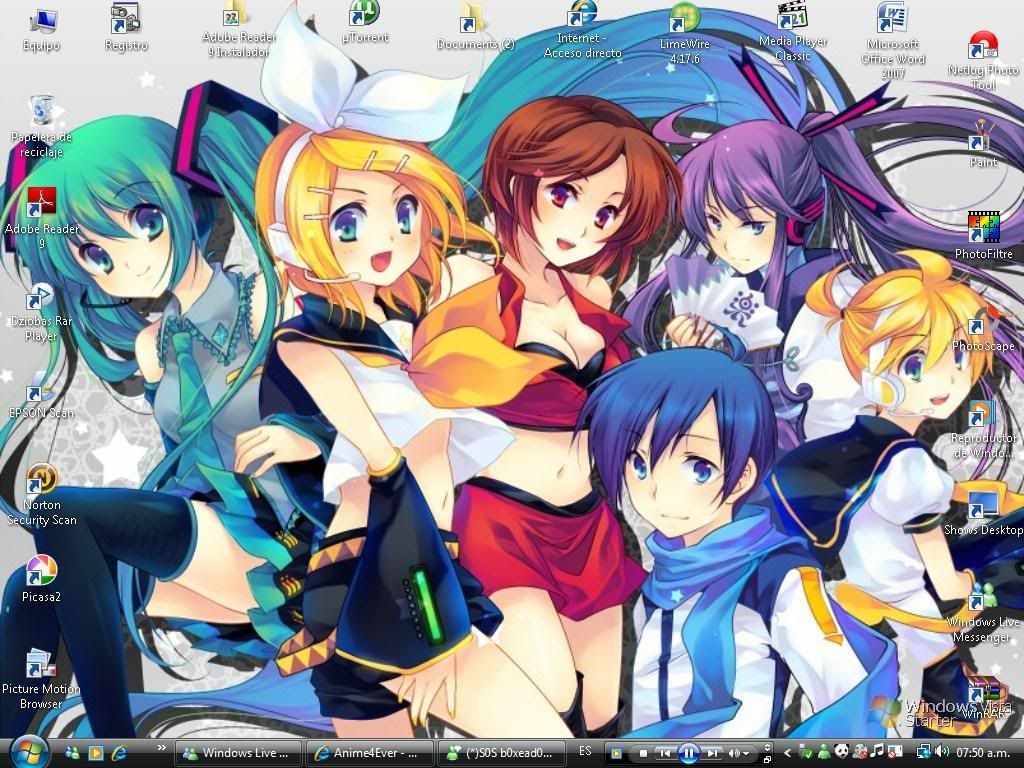Skip to previous track in toolbar
The width and height of the screenshot is (1024, 768).
pyautogui.click(x=665, y=753)
